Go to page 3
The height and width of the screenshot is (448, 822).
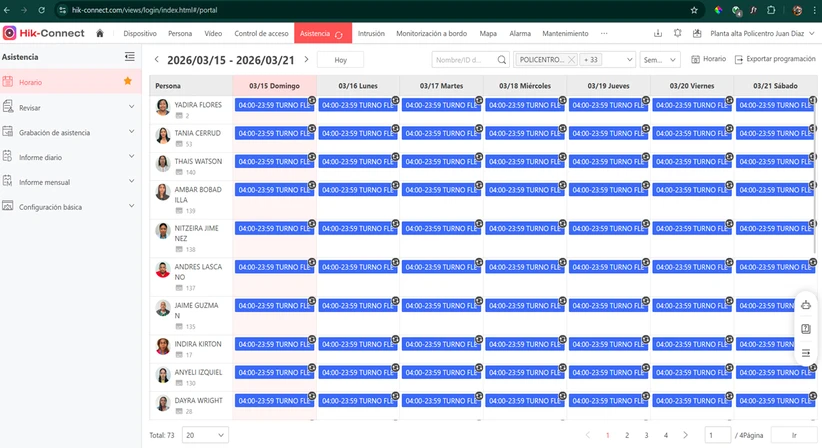point(646,435)
